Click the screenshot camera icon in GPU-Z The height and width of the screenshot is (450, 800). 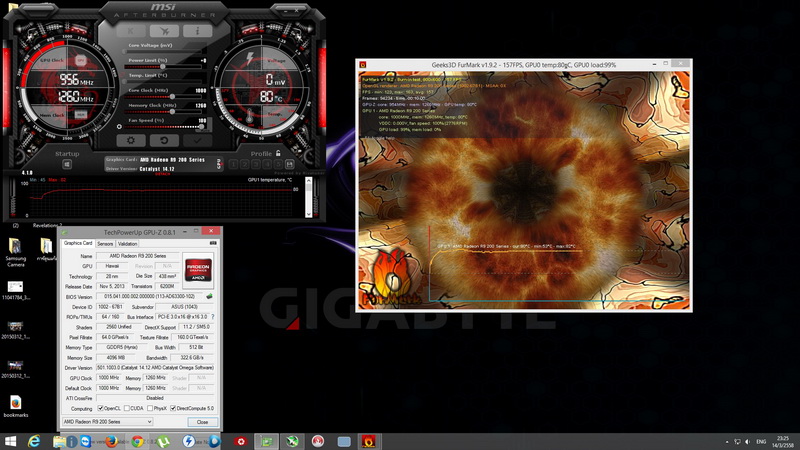pyautogui.click(x=213, y=243)
